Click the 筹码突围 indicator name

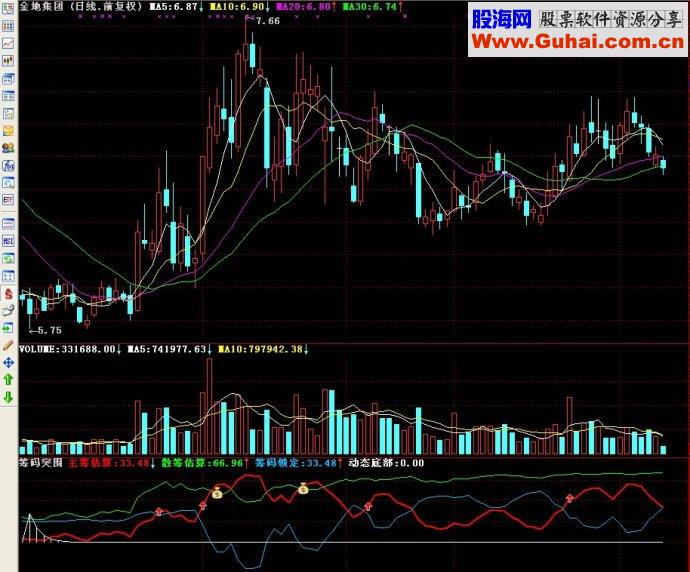coord(40,463)
